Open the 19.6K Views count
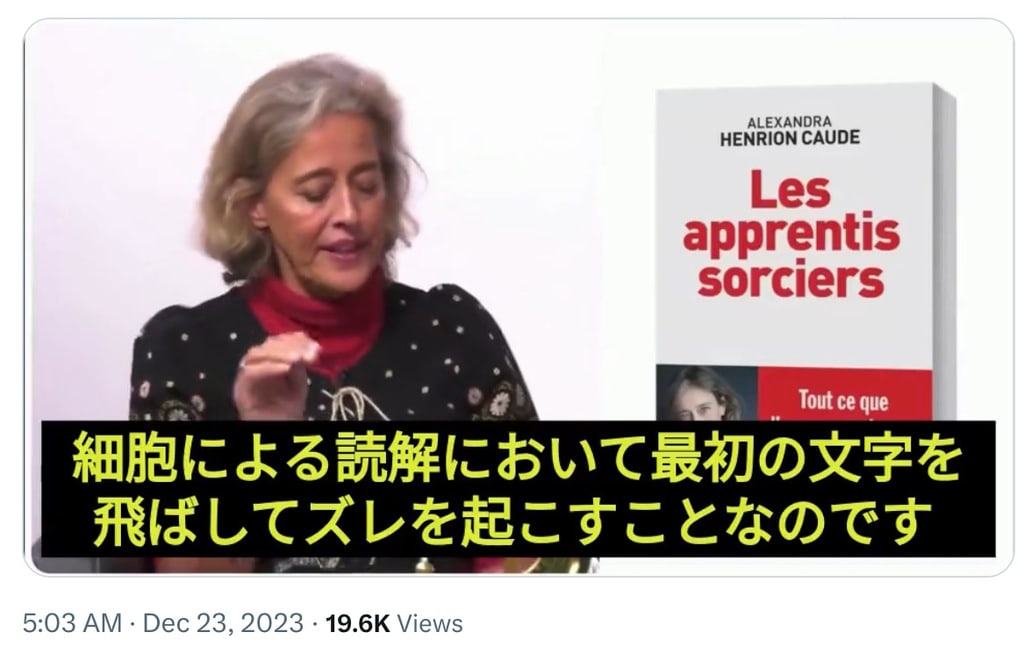The image size is (1024, 654). pyautogui.click(x=394, y=624)
